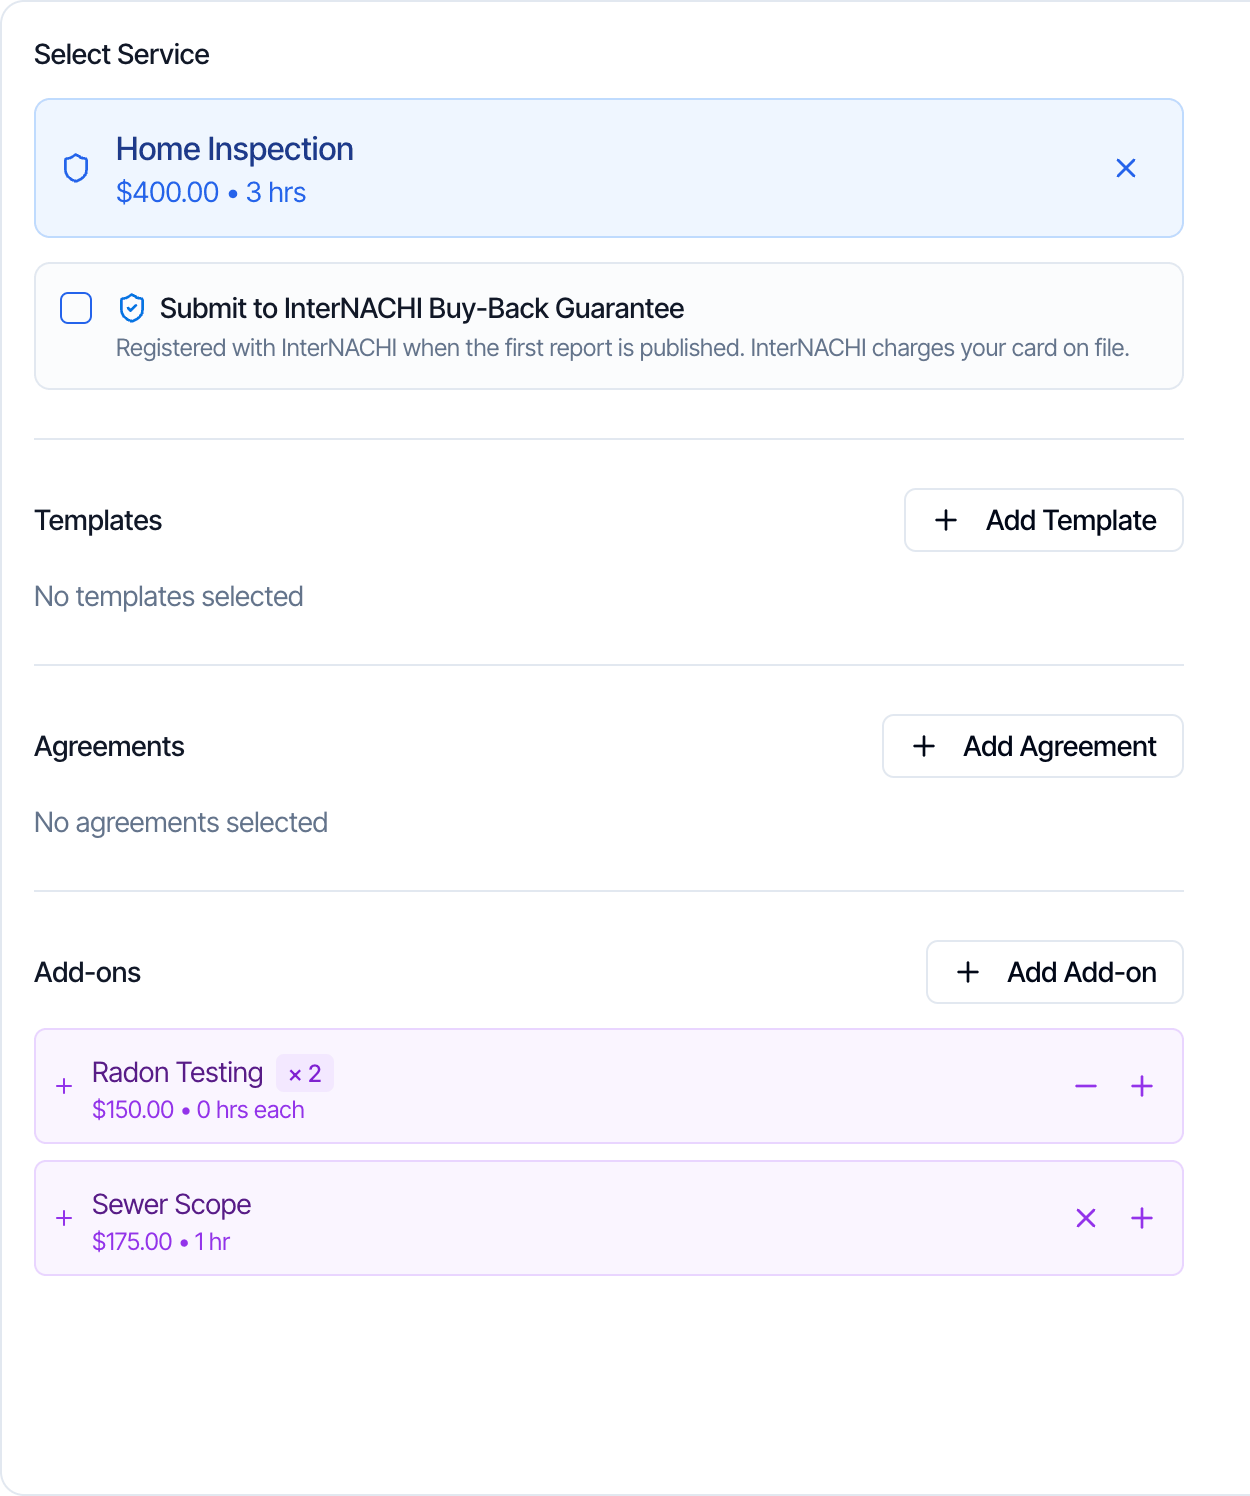This screenshot has height=1496, width=1250.
Task: Click the Radon Testing × 2 quantity badge
Action: pos(305,1074)
